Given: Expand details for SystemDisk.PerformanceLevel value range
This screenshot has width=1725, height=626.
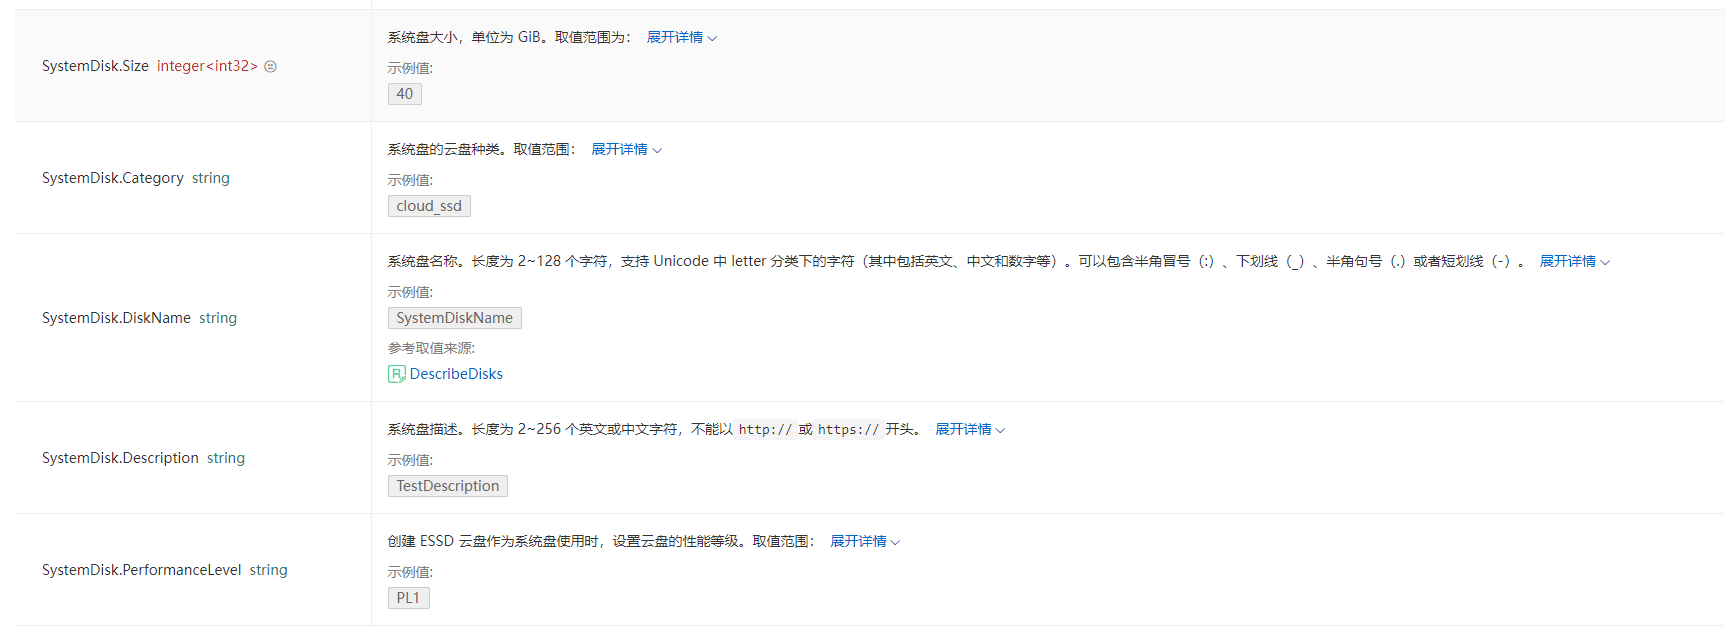Looking at the screenshot, I should pyautogui.click(x=866, y=541).
